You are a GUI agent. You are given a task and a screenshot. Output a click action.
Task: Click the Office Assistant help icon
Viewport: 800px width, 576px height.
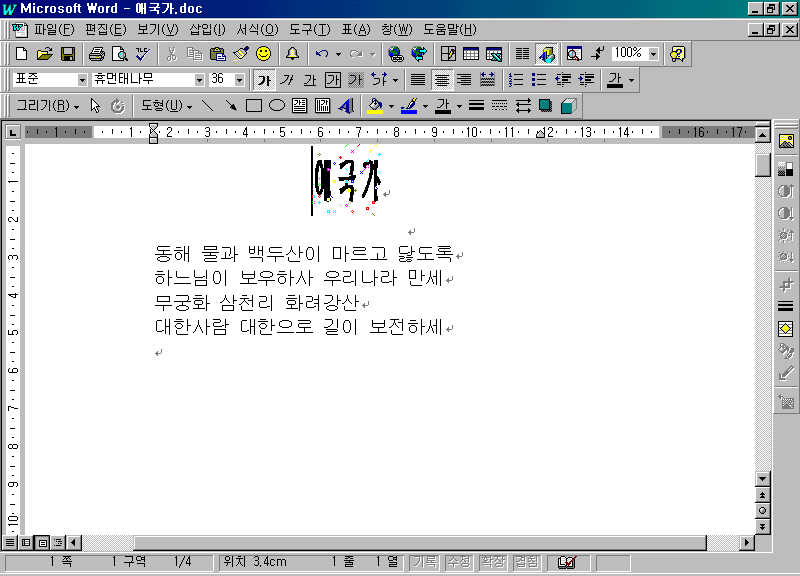[678, 54]
